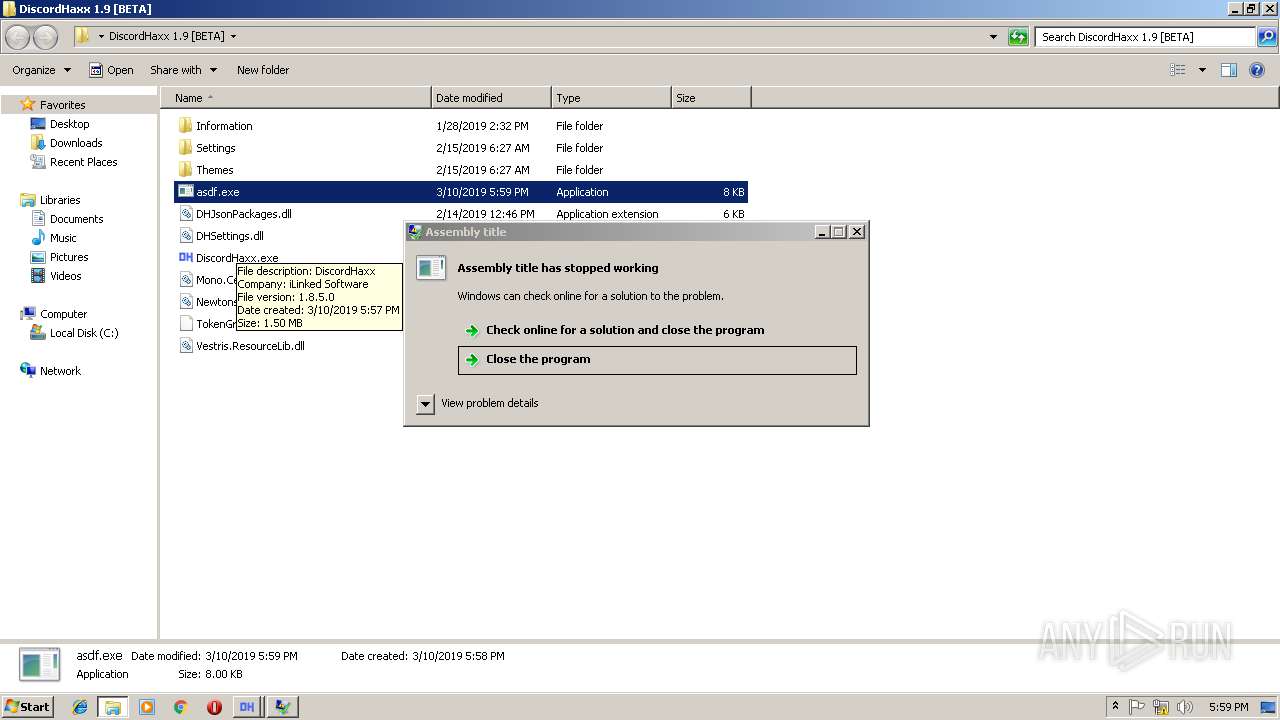The width and height of the screenshot is (1280, 720).
Task: Open the Action Center flag tray icon
Action: pos(1137,707)
